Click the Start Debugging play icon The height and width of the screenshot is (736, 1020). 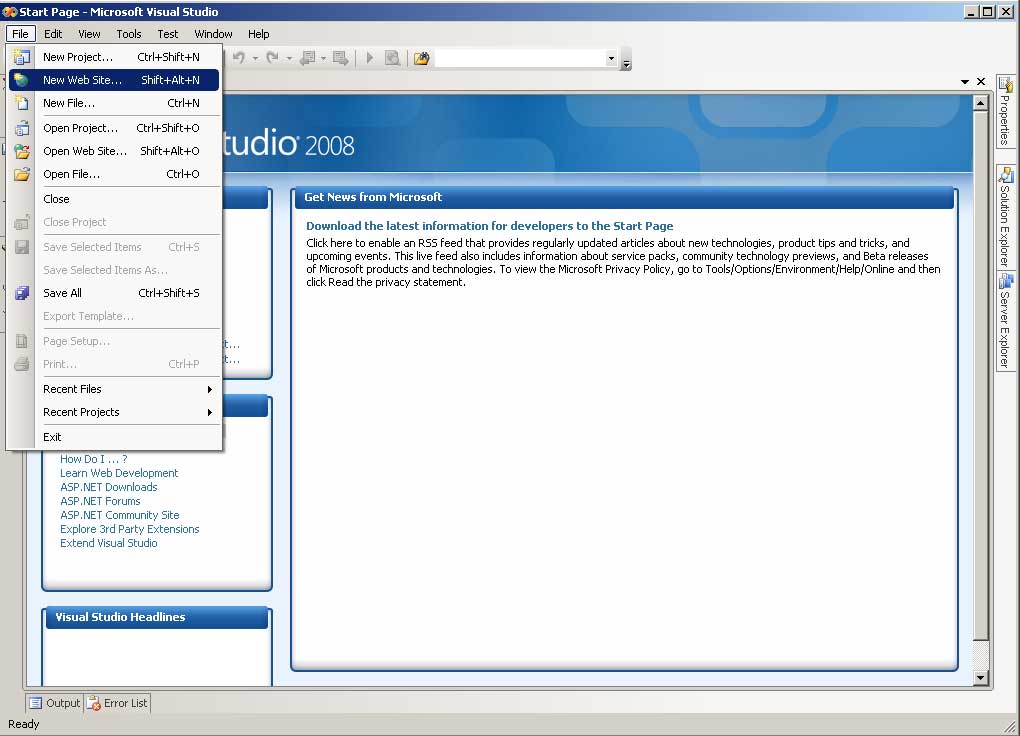point(369,58)
